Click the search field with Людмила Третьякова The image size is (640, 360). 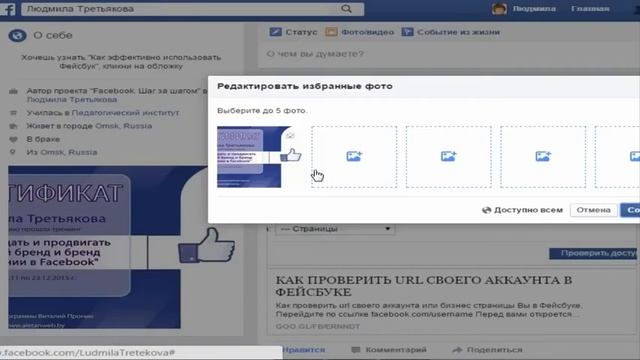192,9
